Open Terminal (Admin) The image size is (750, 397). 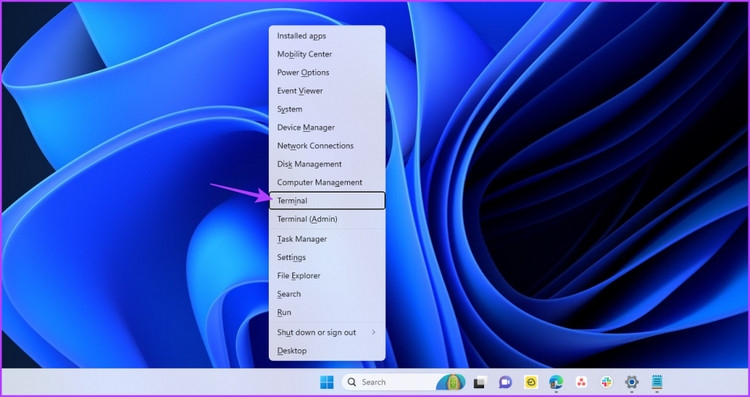(327, 219)
